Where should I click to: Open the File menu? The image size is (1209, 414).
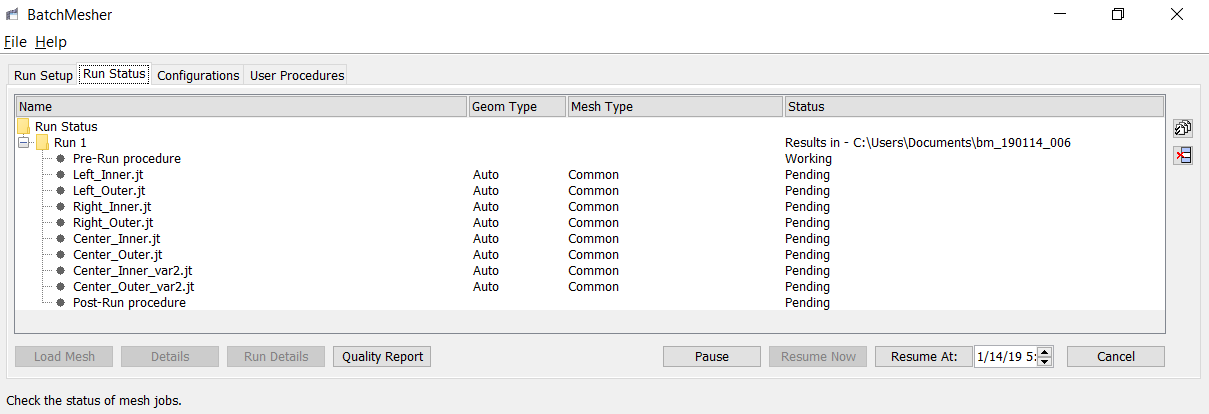(x=14, y=42)
